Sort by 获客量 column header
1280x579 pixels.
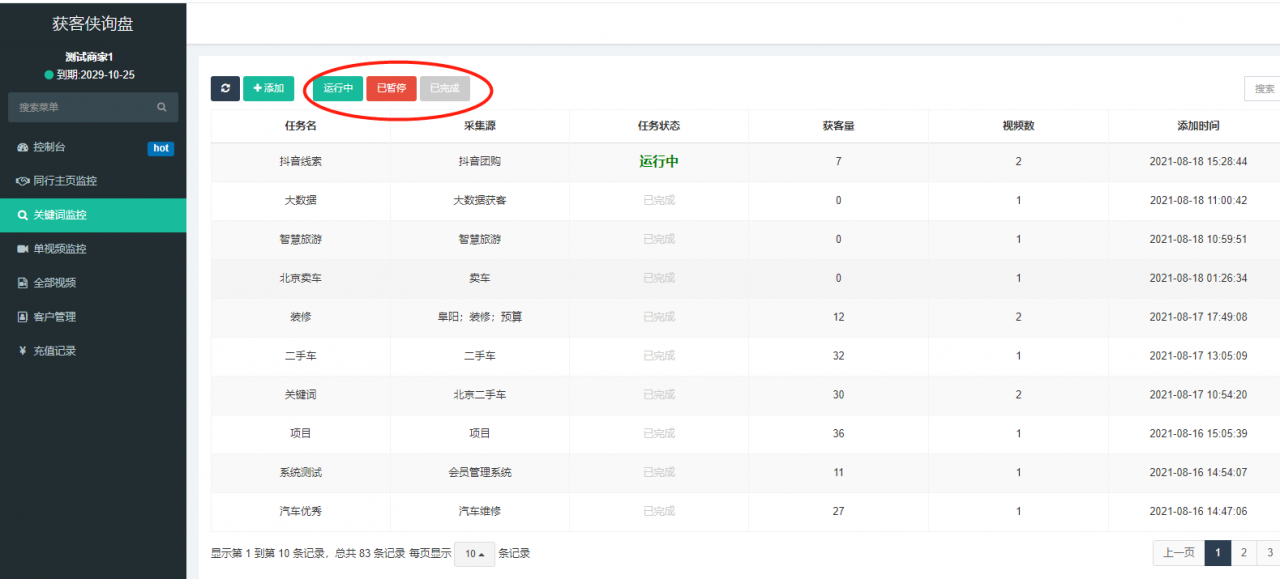point(838,126)
